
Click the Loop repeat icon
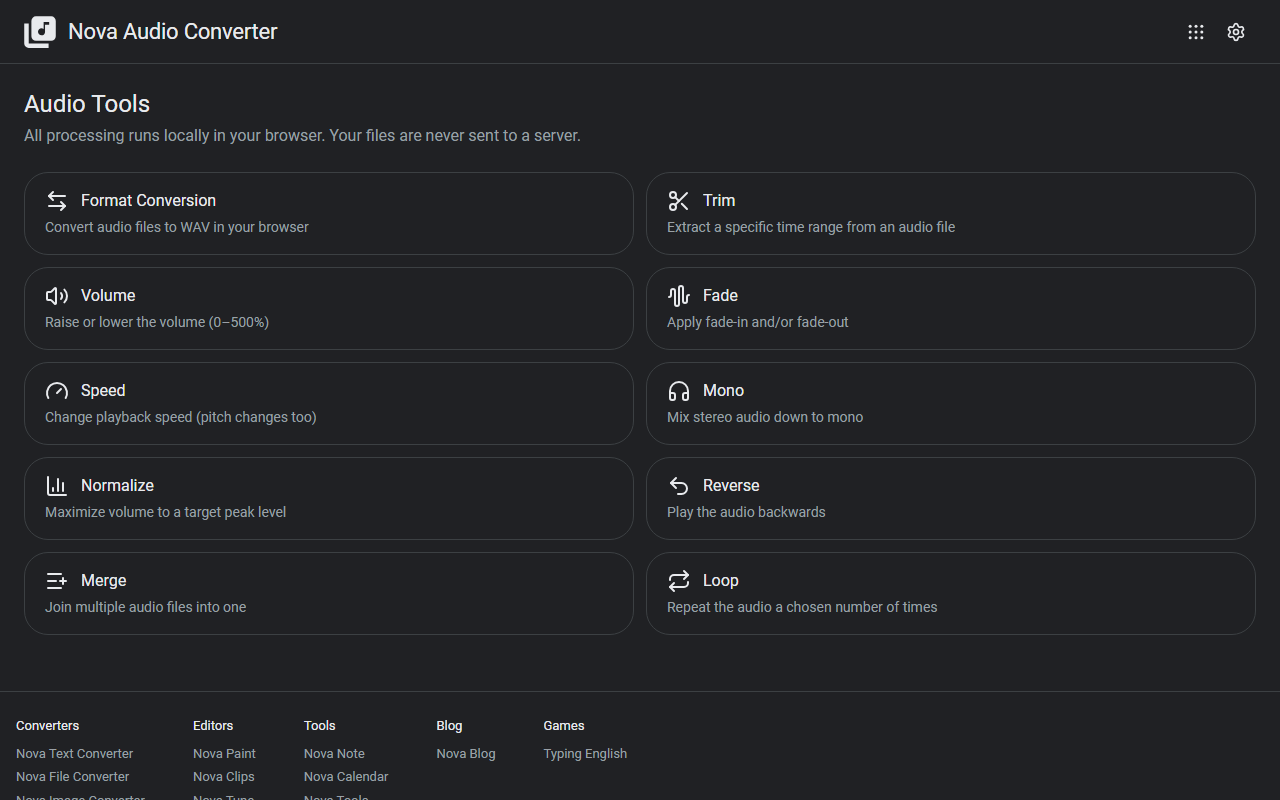click(679, 581)
